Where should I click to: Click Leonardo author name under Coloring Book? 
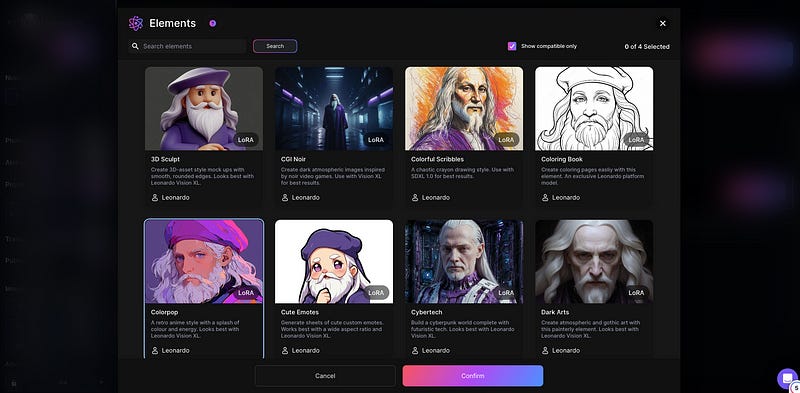(x=566, y=198)
